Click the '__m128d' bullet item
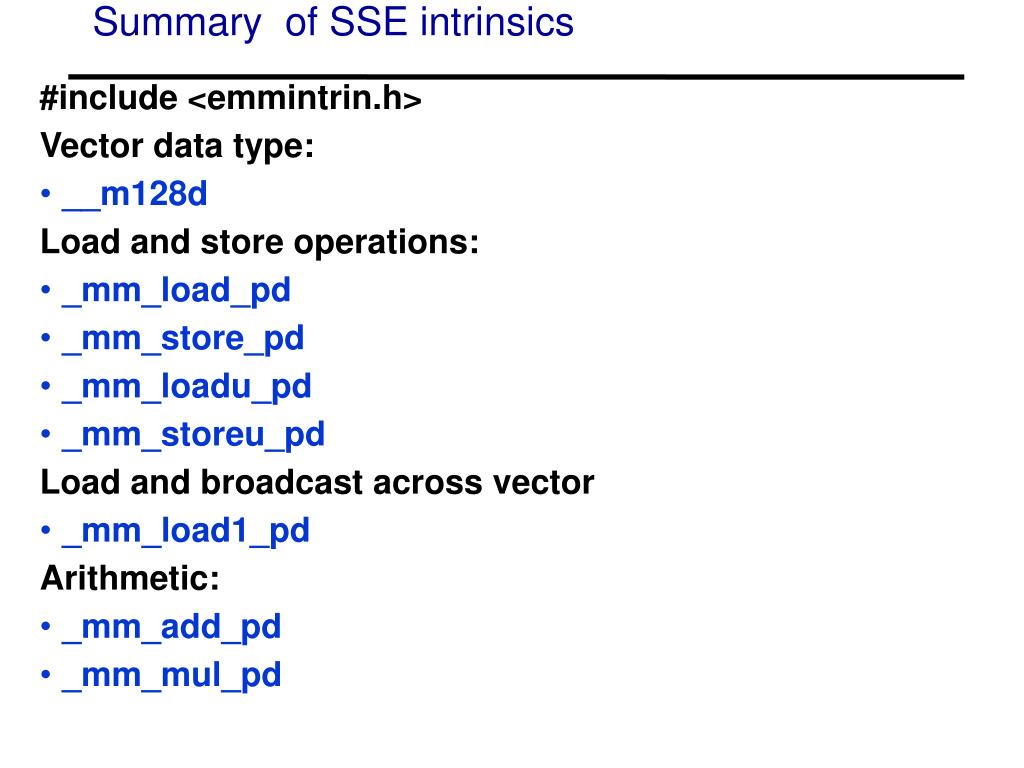1024x768 pixels. 135,195
